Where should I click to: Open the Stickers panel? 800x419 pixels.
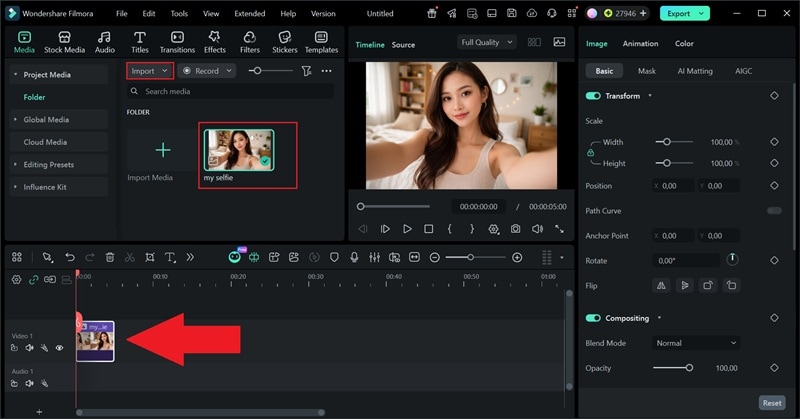pyautogui.click(x=284, y=41)
